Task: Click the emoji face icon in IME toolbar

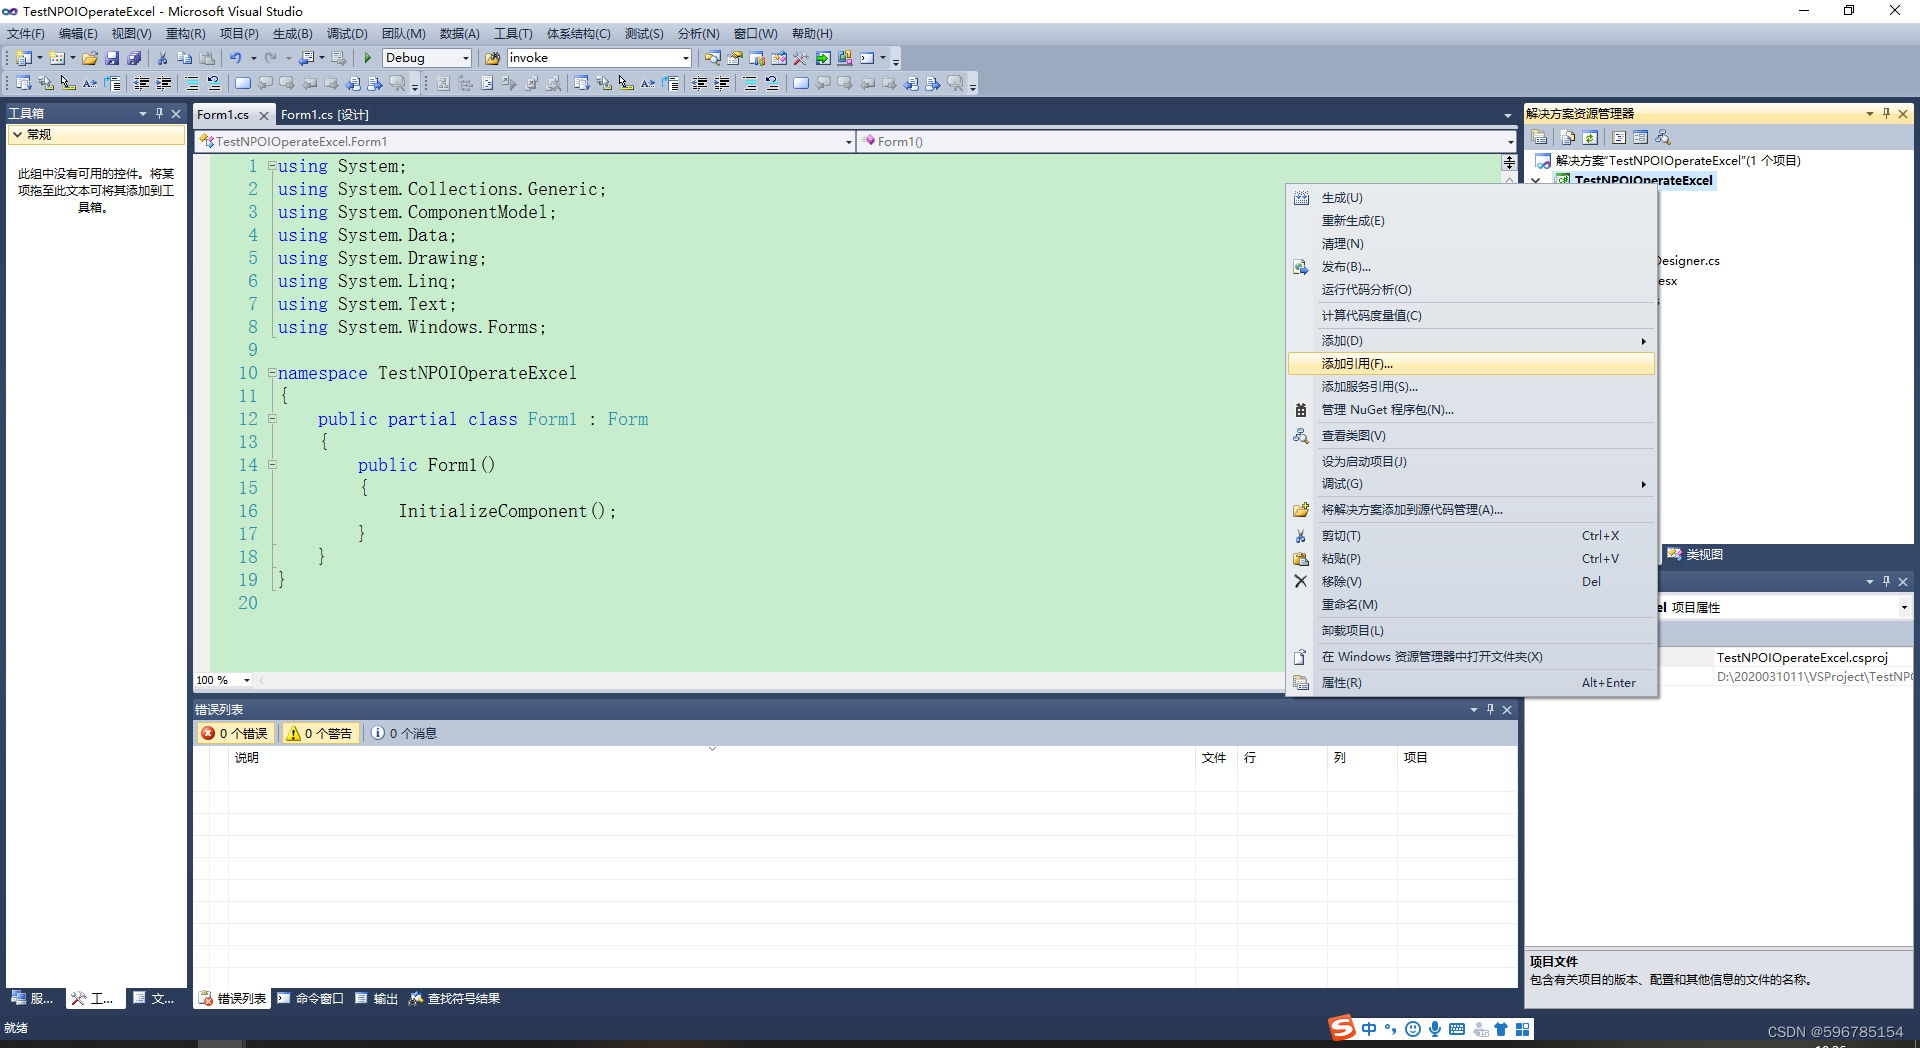Action: coord(1413,1029)
